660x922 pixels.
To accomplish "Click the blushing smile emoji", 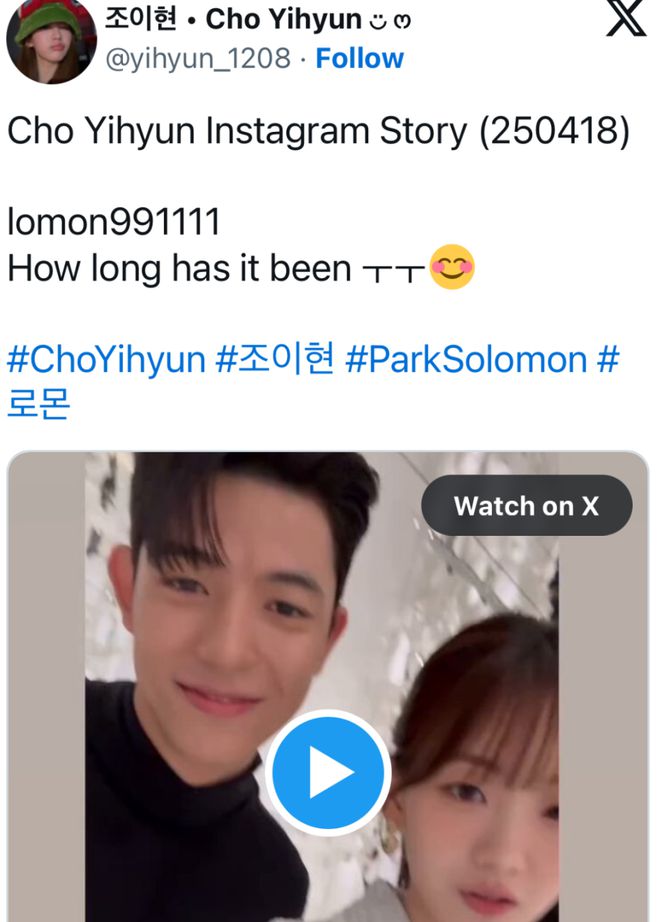I will (452, 267).
